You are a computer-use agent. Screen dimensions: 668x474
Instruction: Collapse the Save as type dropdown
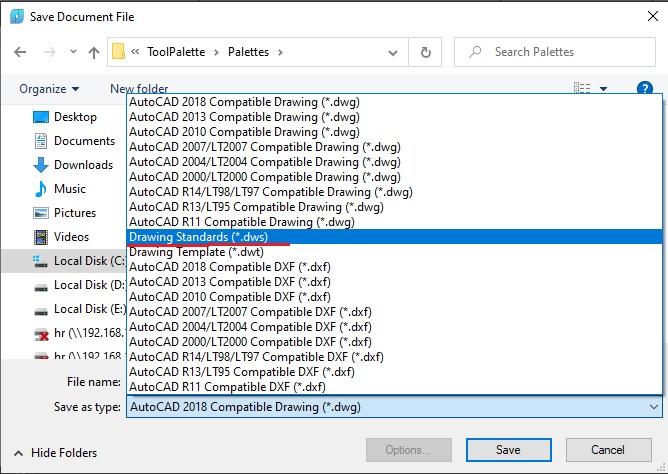[x=653, y=407]
